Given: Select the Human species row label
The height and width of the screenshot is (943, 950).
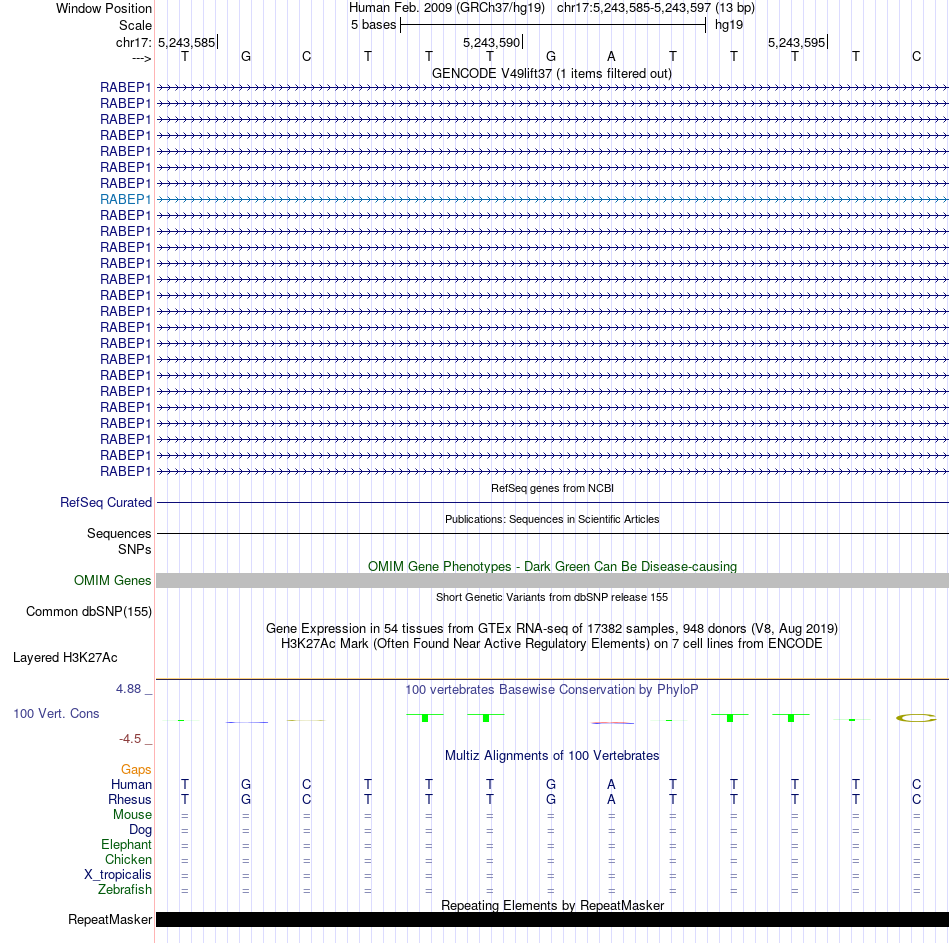Looking at the screenshot, I should click(x=131, y=785).
